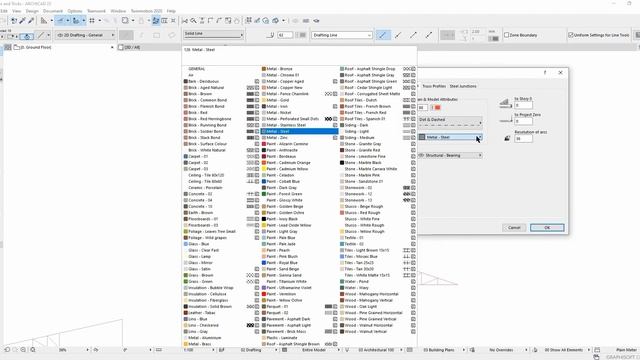Click the zoom out magnifier icon in bottom bar
The image size is (640, 360).
pyautogui.click(x=23, y=350)
